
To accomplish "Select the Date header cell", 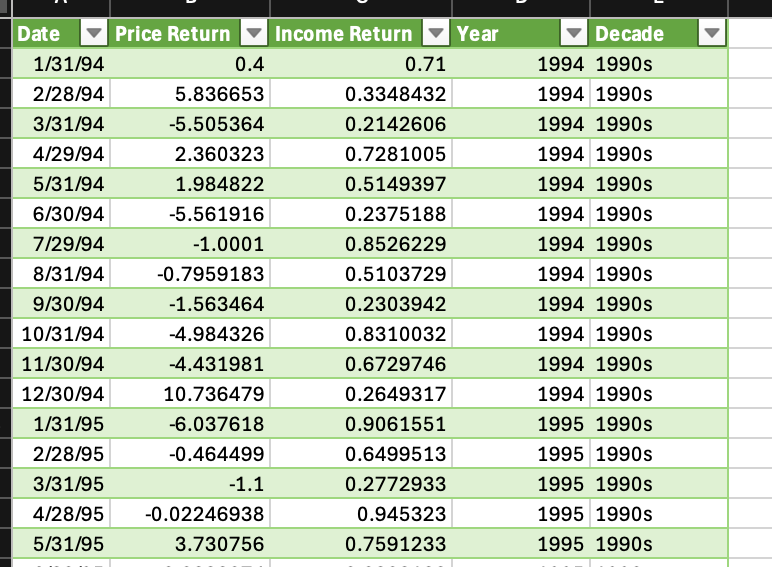I will coord(61,33).
